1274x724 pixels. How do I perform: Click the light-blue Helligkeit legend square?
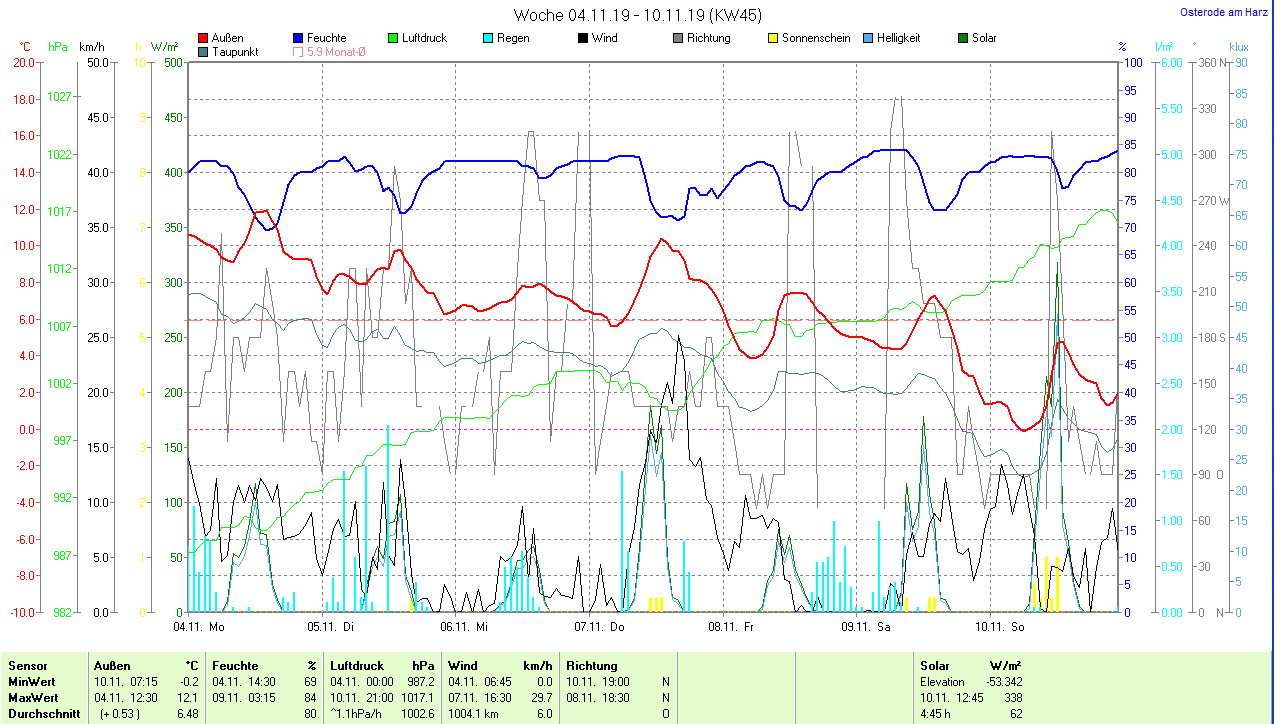pos(868,38)
